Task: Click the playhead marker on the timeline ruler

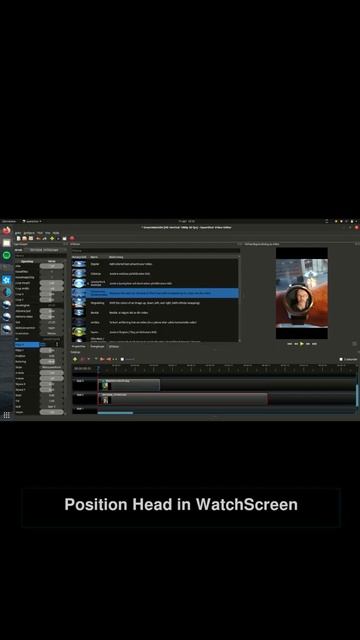Action: (x=98, y=368)
